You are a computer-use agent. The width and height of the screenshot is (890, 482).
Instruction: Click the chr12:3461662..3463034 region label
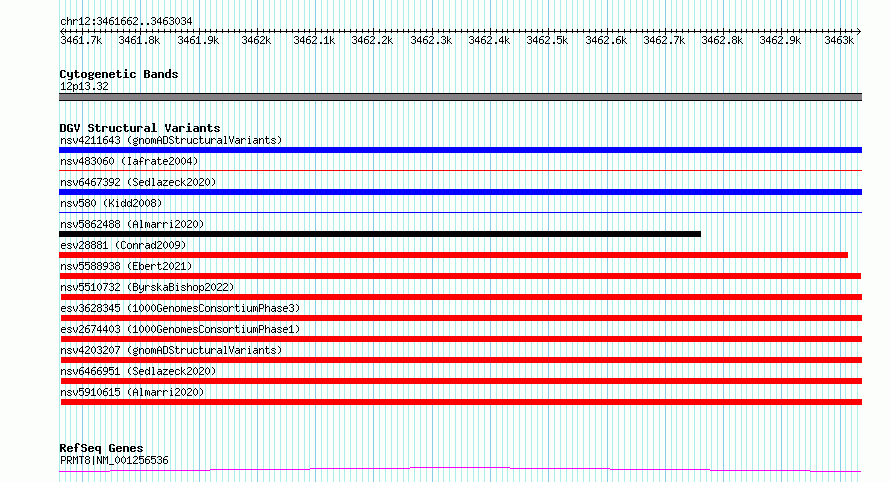126,22
